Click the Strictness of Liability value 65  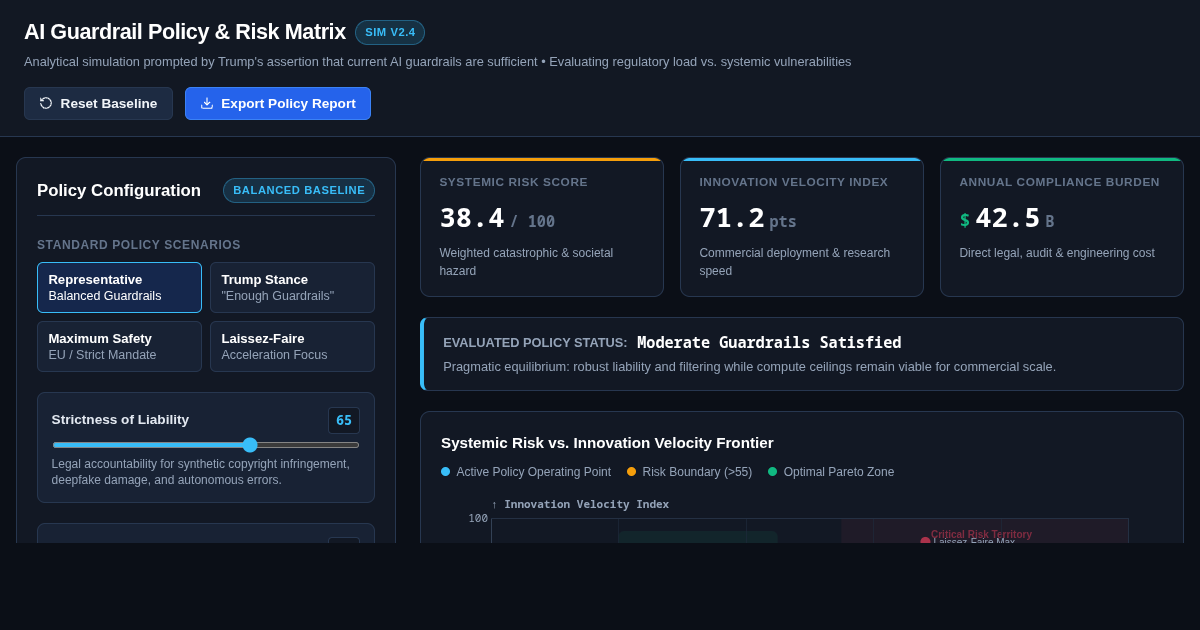tap(344, 421)
